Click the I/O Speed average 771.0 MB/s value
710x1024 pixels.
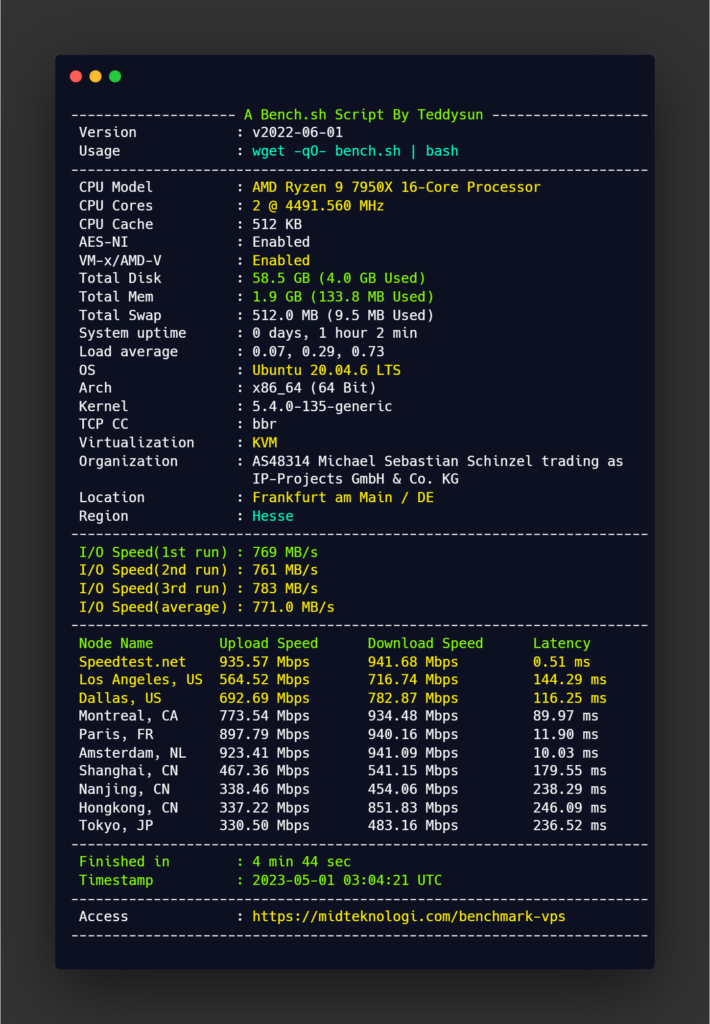click(293, 607)
